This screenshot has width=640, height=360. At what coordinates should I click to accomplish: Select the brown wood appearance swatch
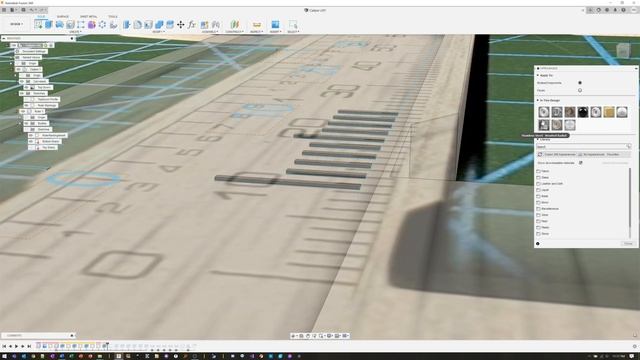570,112
